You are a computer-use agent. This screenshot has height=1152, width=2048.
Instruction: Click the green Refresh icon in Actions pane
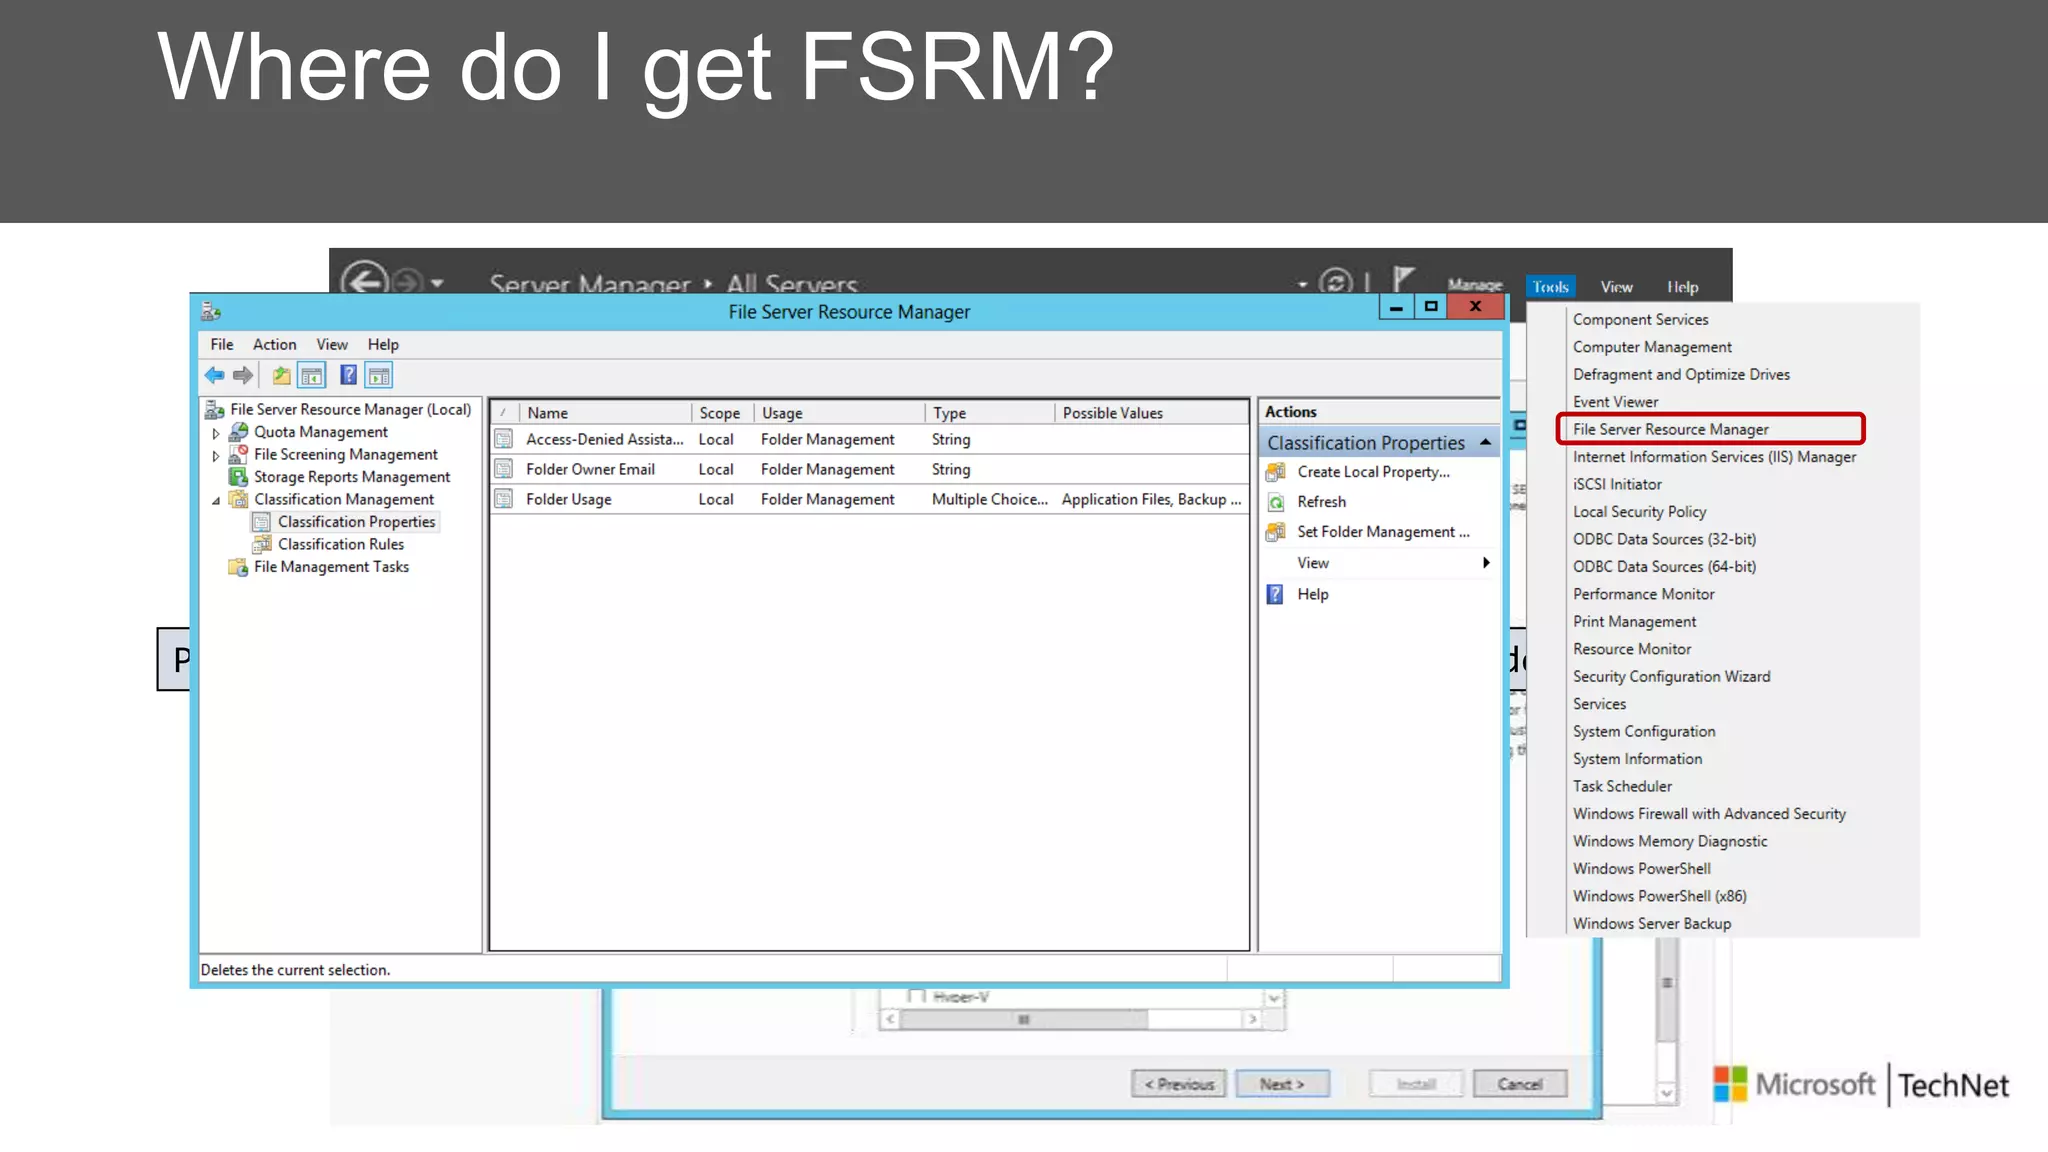pos(1276,502)
